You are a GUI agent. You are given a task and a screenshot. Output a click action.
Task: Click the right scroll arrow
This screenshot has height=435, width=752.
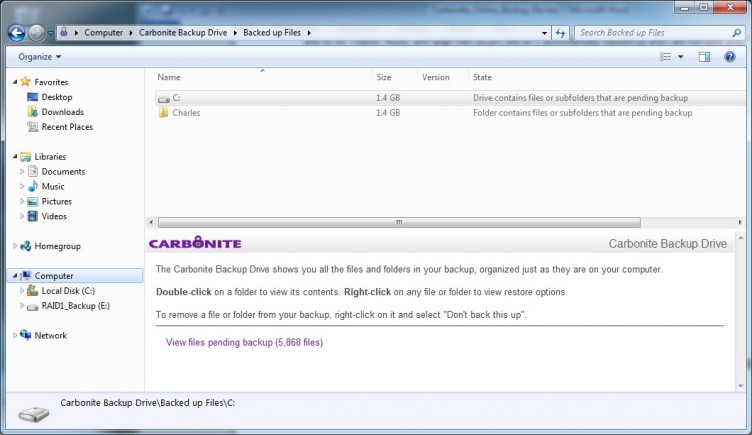[740, 223]
